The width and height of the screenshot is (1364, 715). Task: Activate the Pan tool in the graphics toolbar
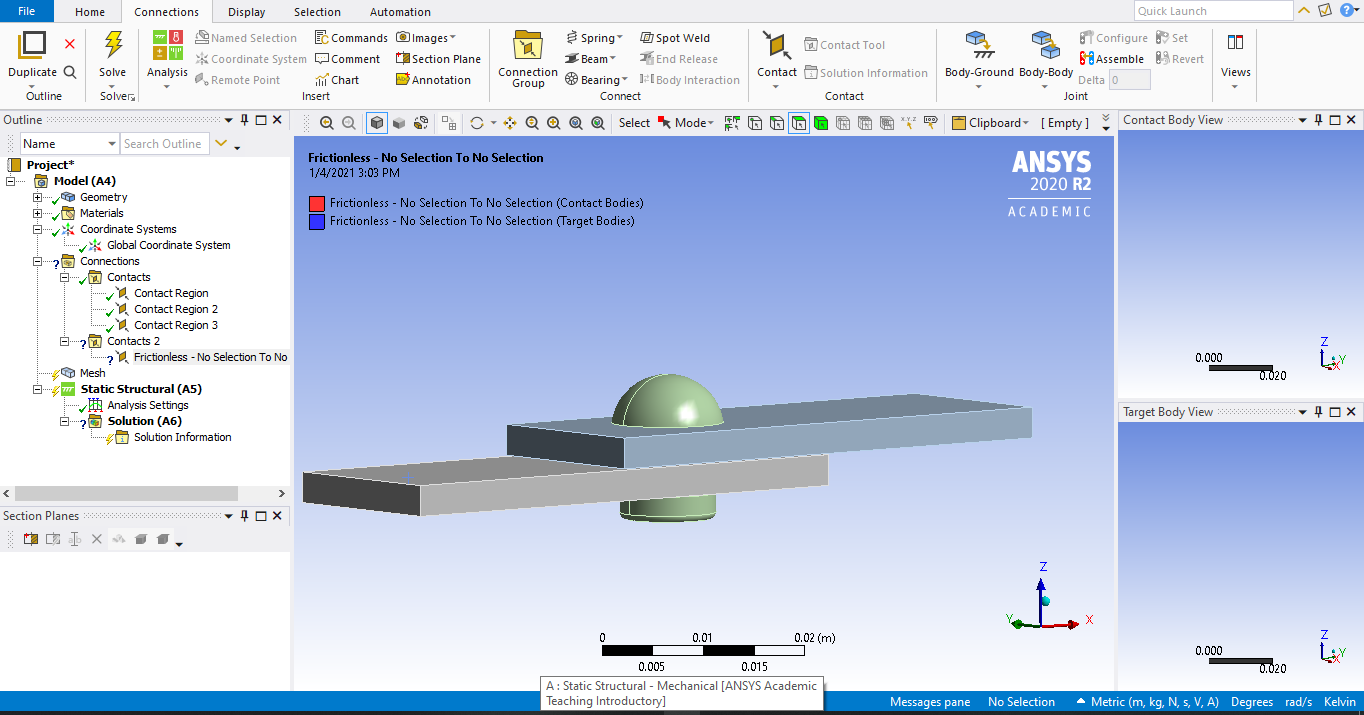(x=509, y=122)
